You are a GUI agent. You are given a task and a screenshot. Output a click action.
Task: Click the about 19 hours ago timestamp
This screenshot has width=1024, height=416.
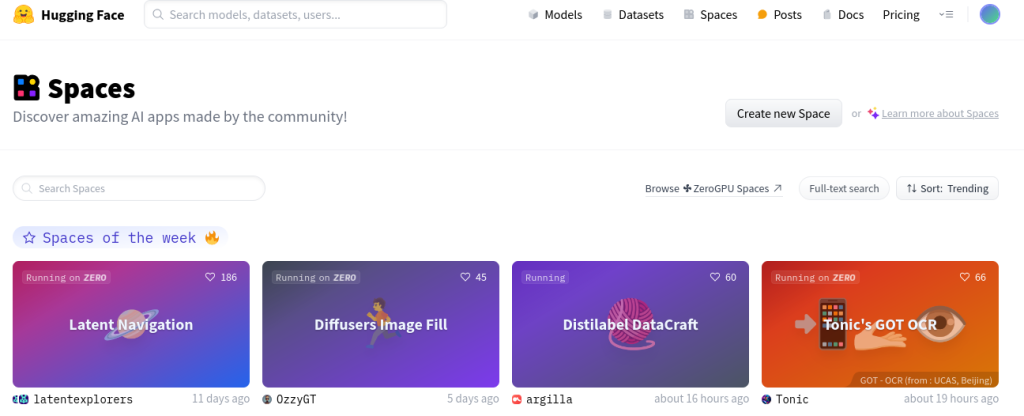point(951,398)
